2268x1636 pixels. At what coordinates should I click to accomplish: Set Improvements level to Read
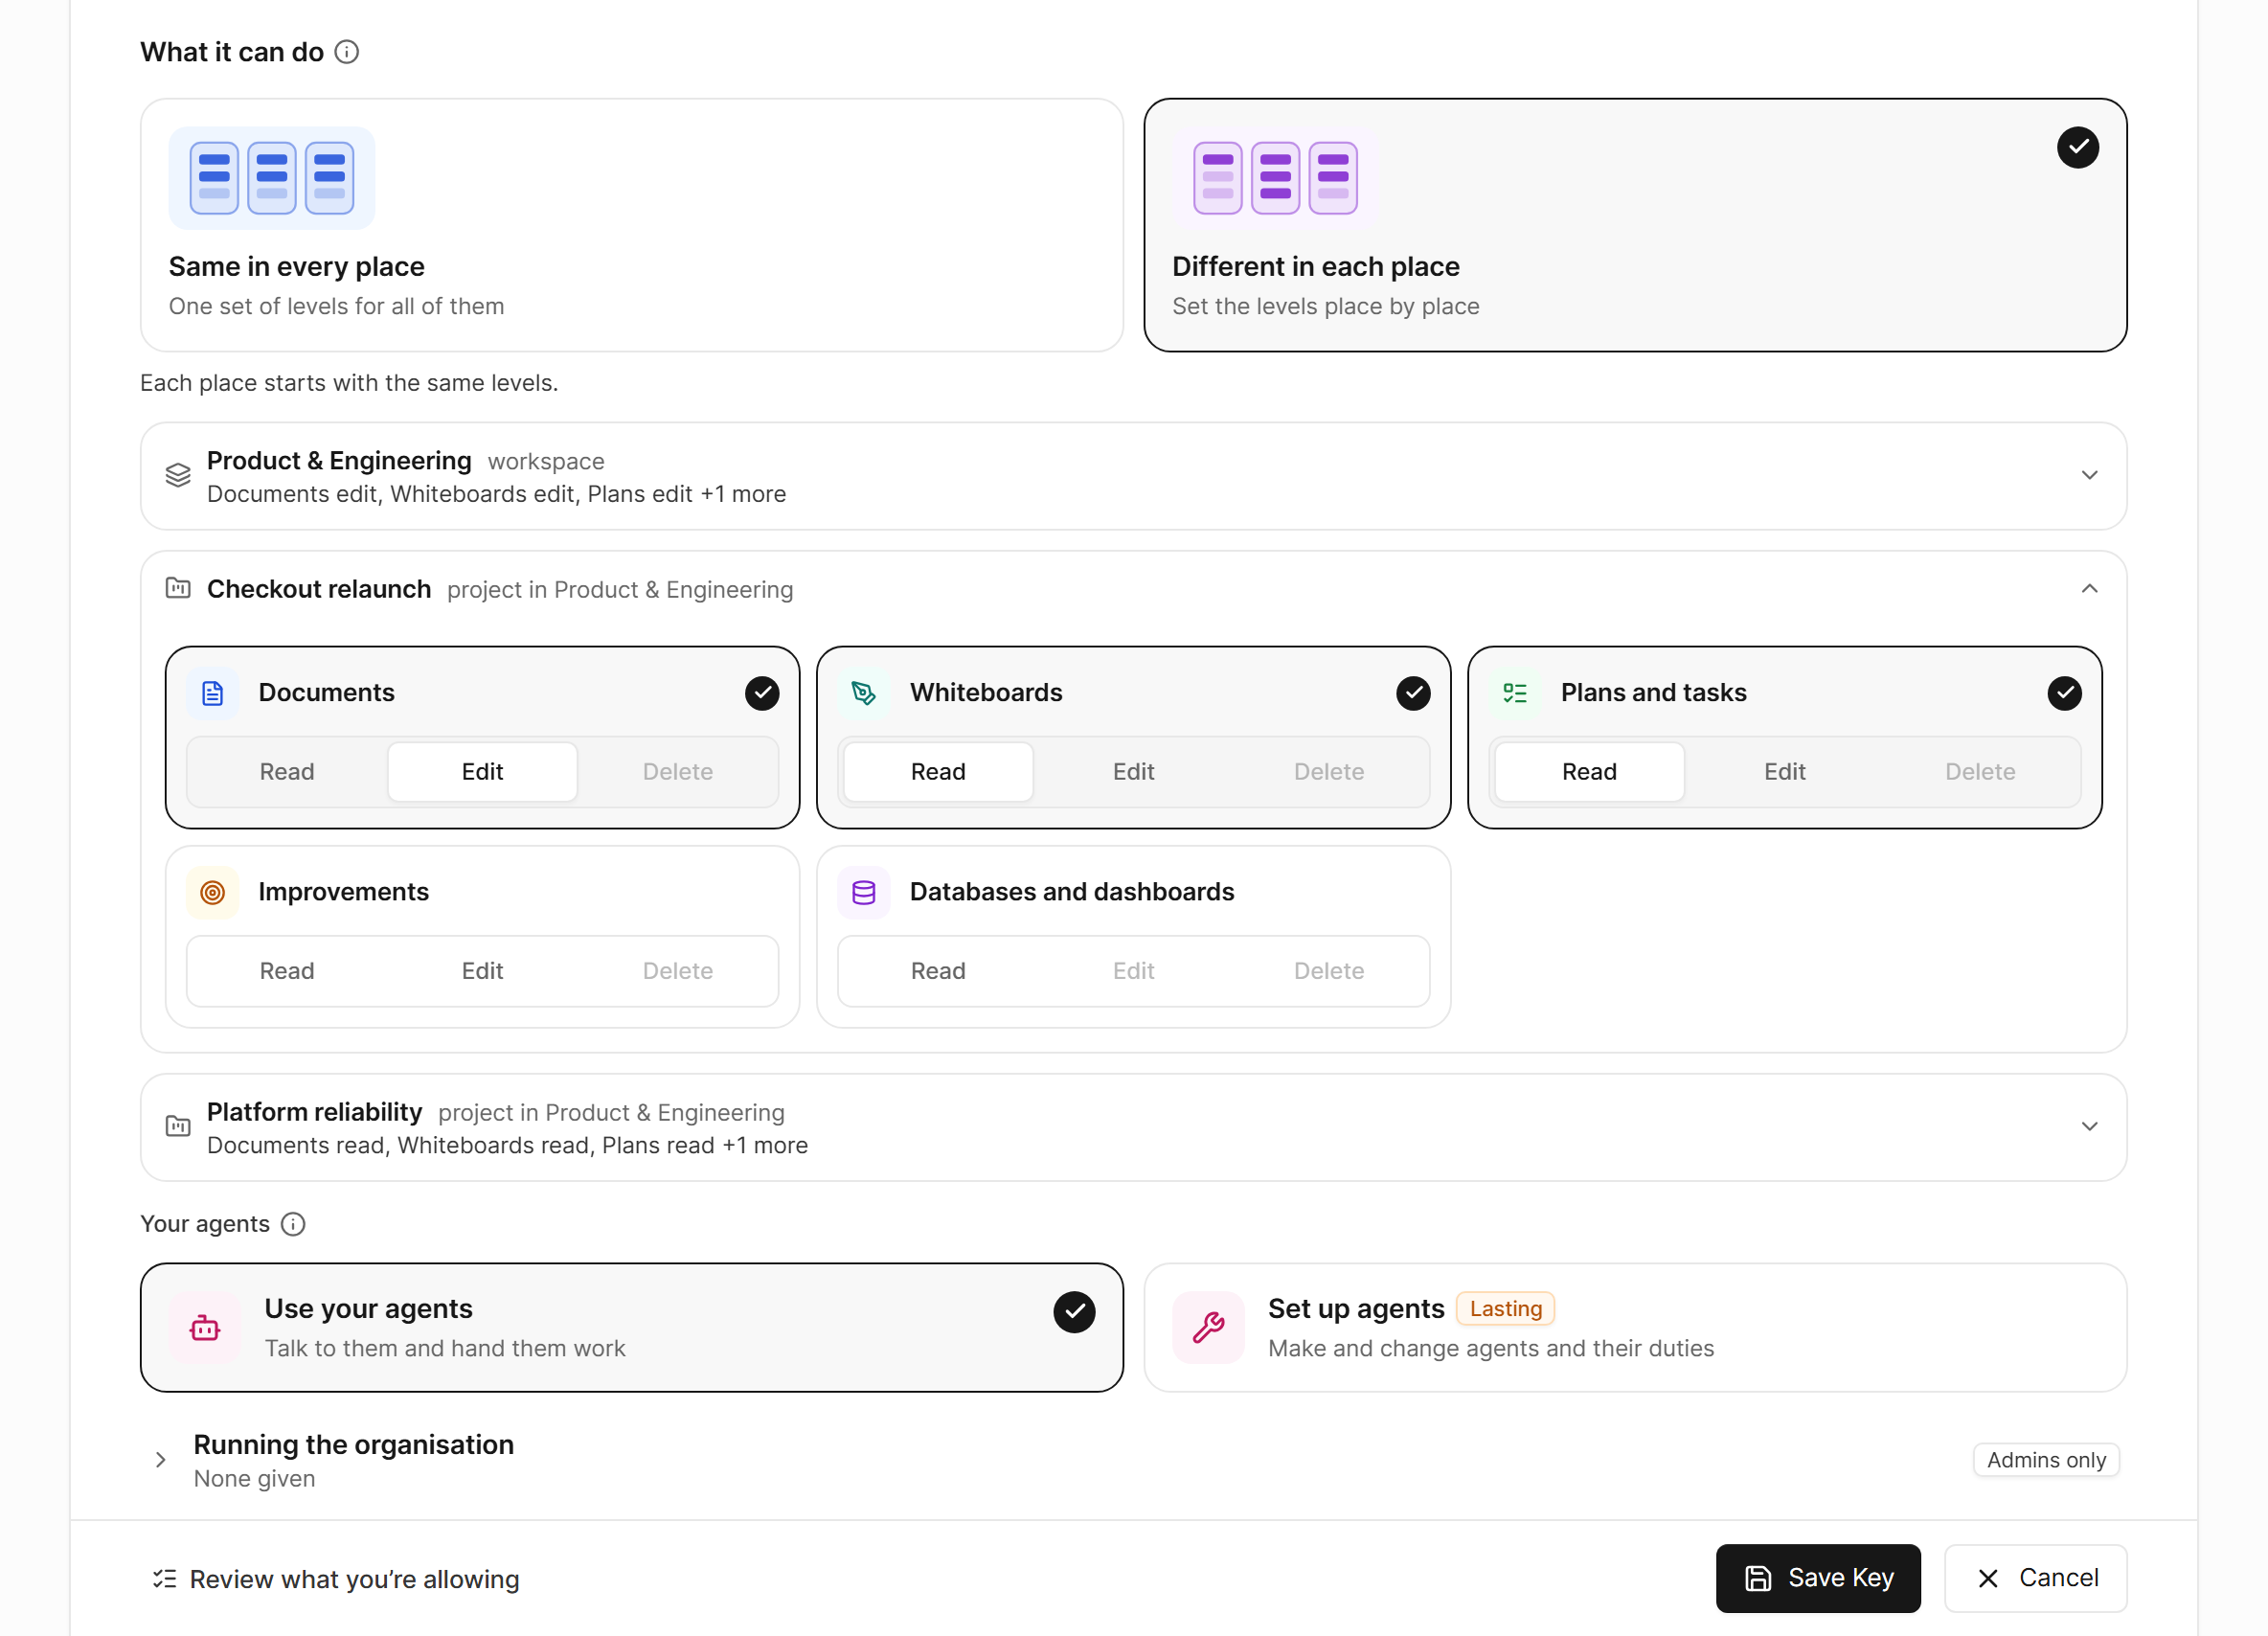[x=287, y=971]
